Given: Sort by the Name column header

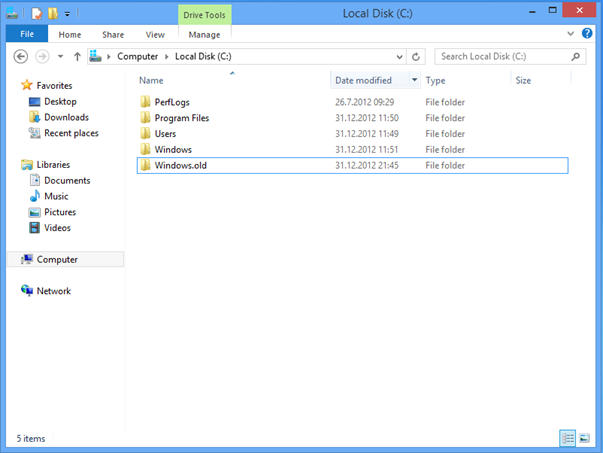Looking at the screenshot, I should [x=151, y=80].
